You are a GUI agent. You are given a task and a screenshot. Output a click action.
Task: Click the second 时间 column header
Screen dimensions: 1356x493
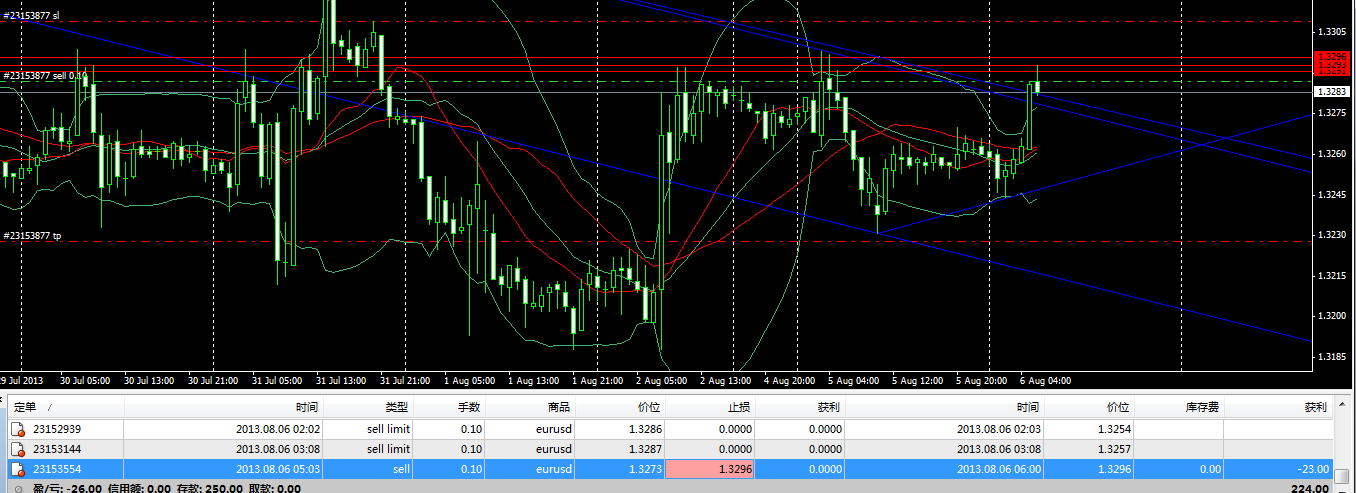tap(945, 407)
